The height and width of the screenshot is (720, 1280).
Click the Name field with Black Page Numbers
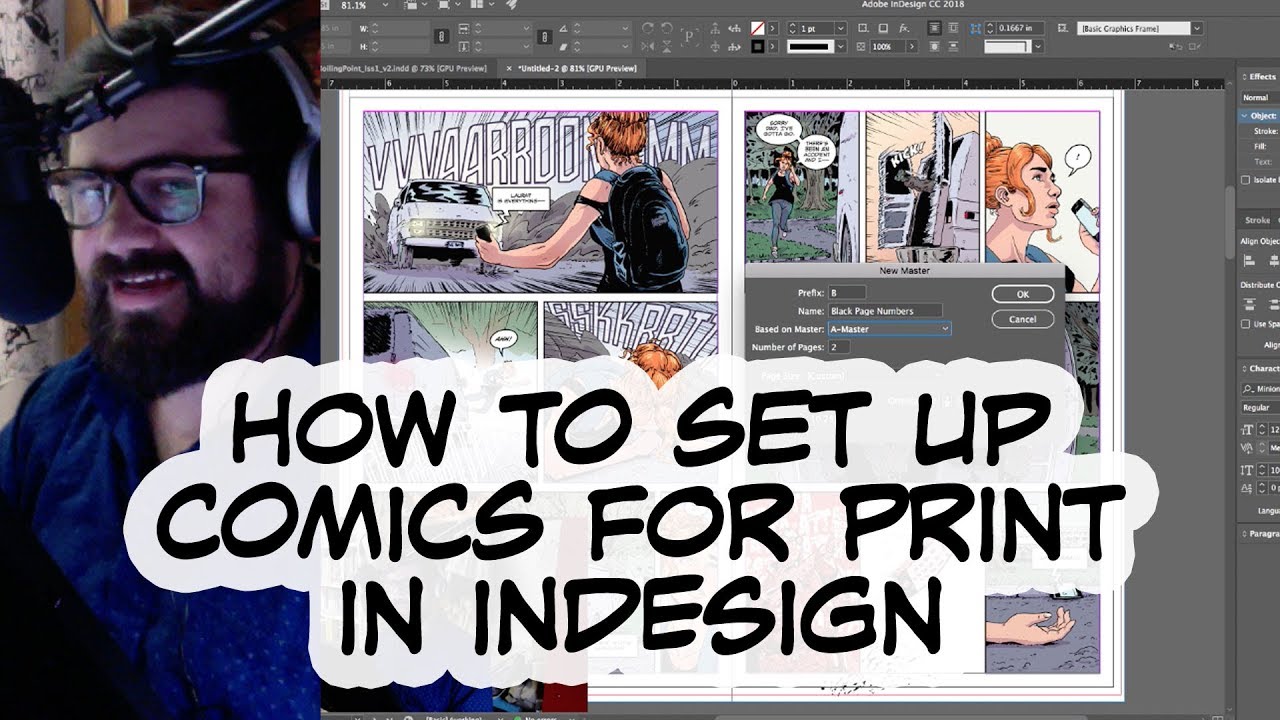(x=885, y=310)
